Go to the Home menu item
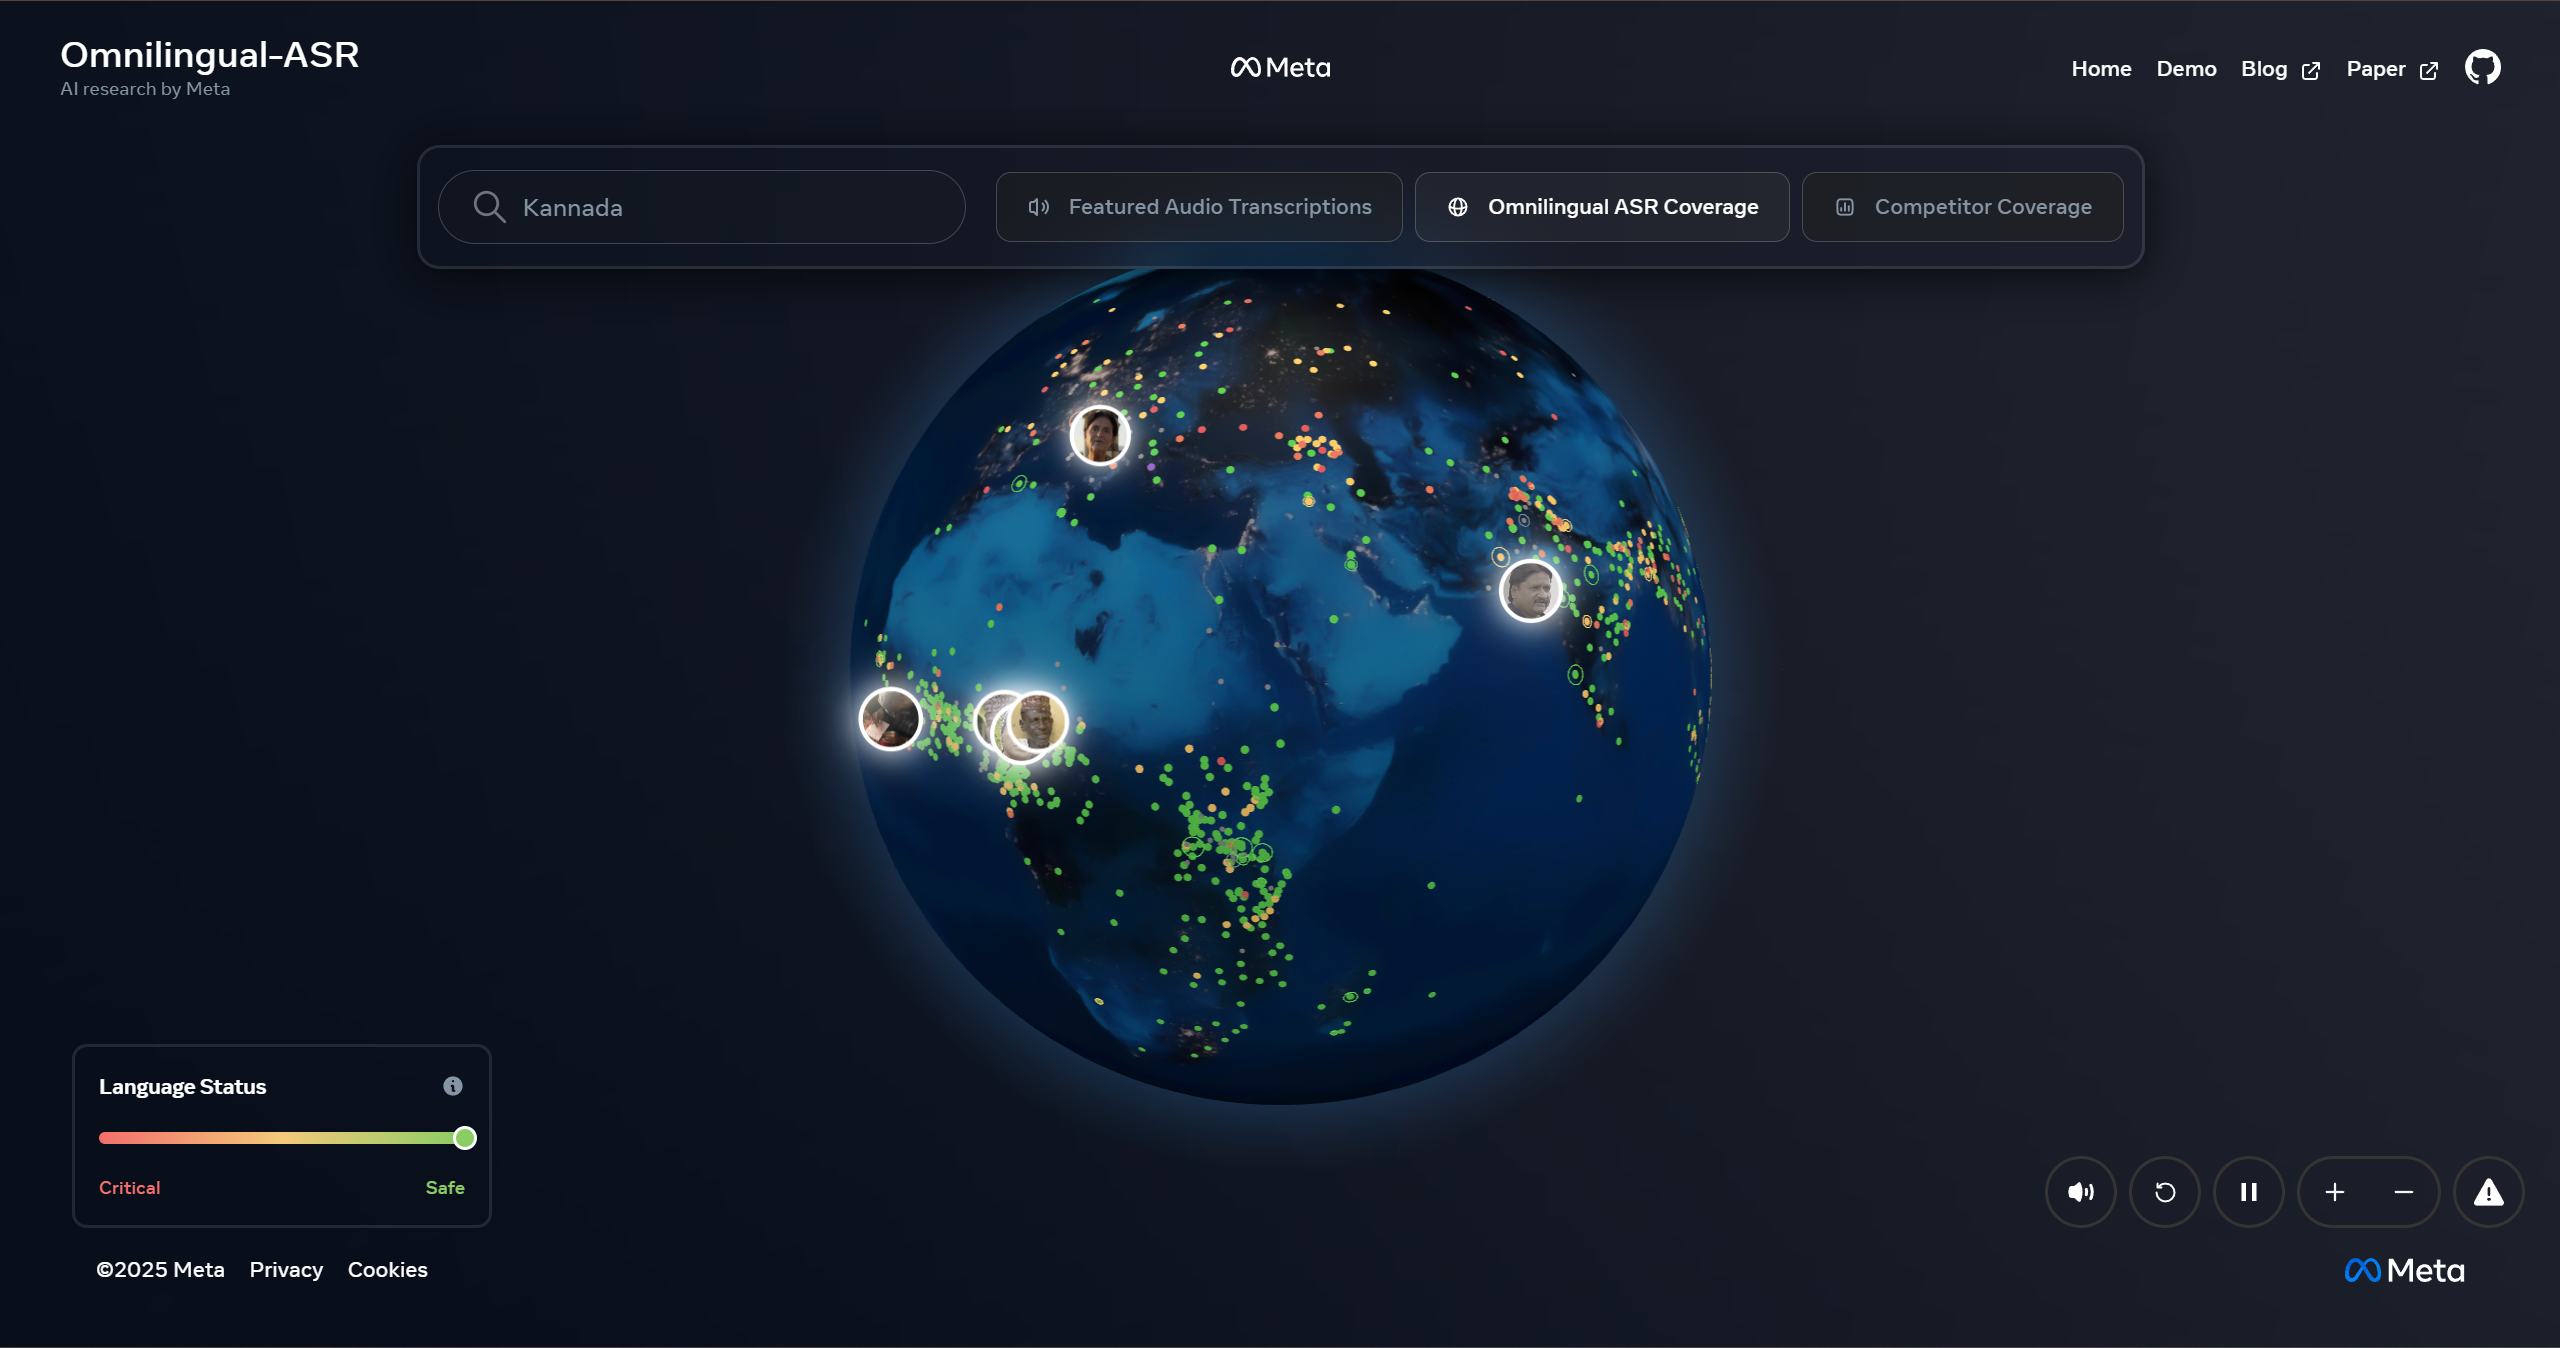 2101,69
